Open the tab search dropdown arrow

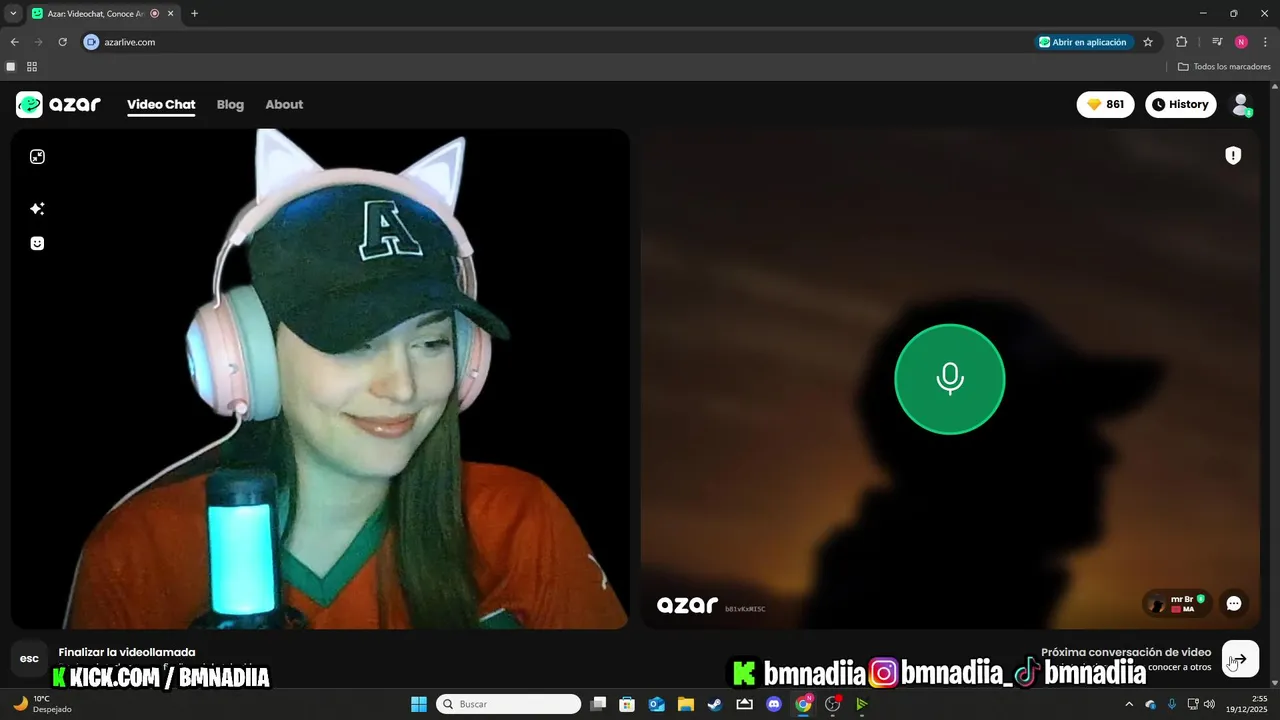(13, 13)
